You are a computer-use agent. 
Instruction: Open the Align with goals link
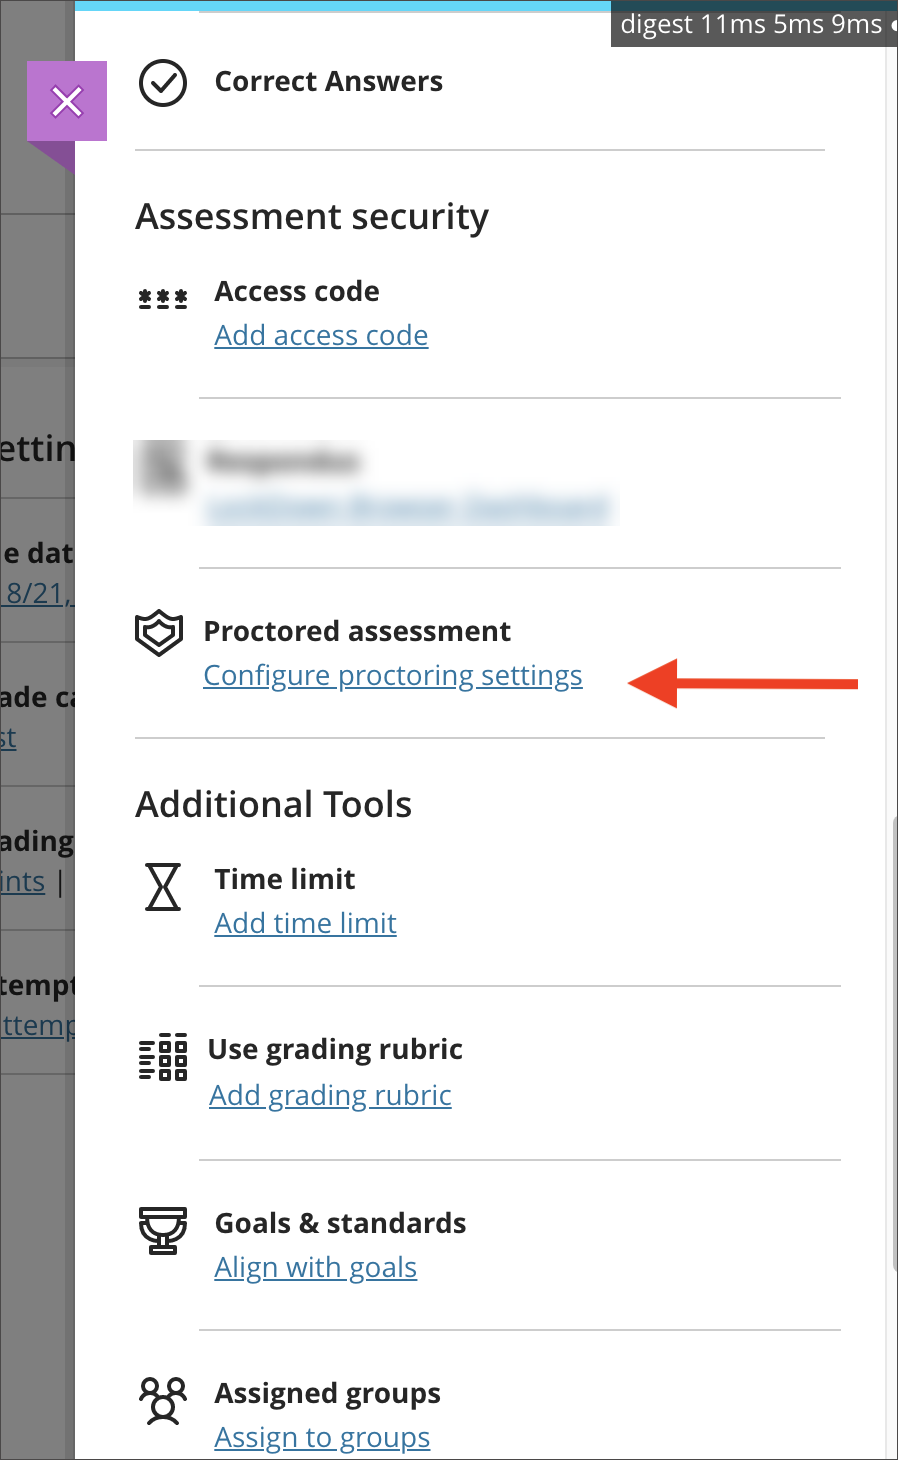click(x=316, y=1268)
